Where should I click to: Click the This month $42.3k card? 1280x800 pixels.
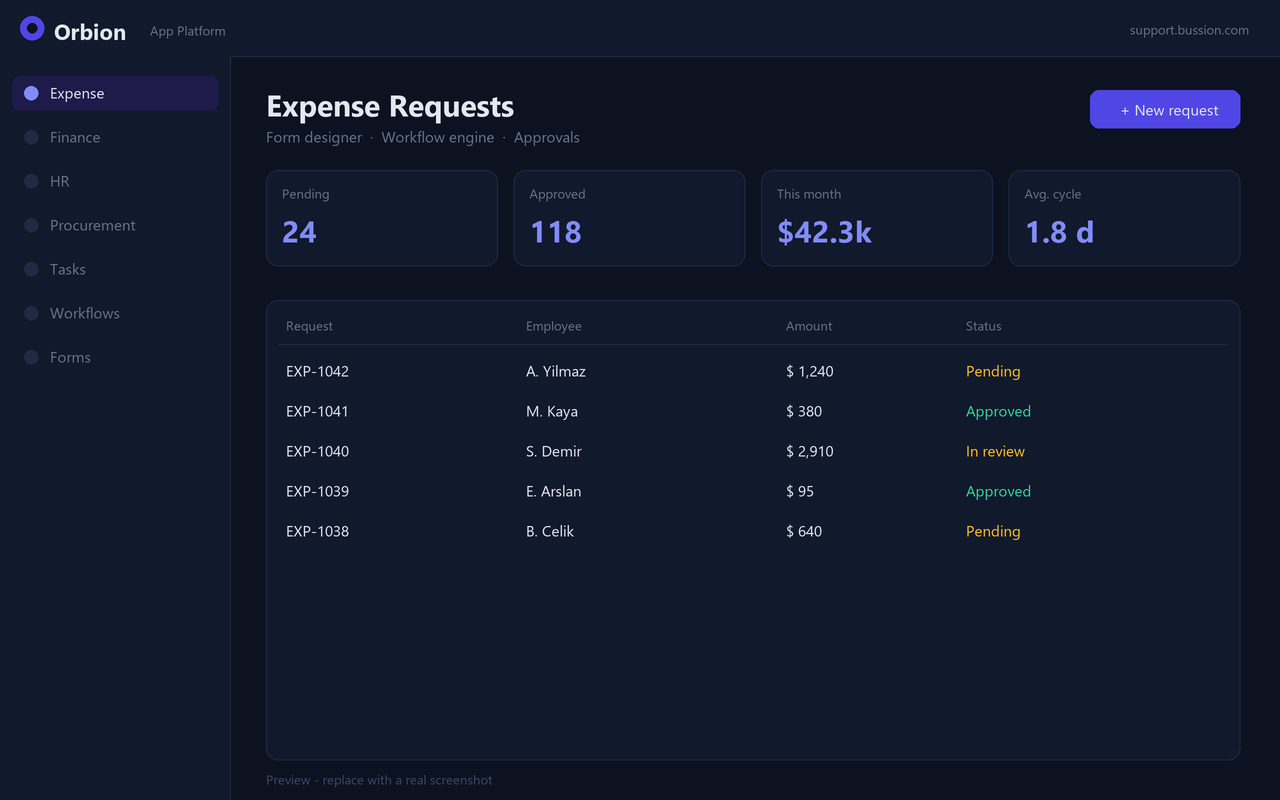pyautogui.click(x=877, y=218)
